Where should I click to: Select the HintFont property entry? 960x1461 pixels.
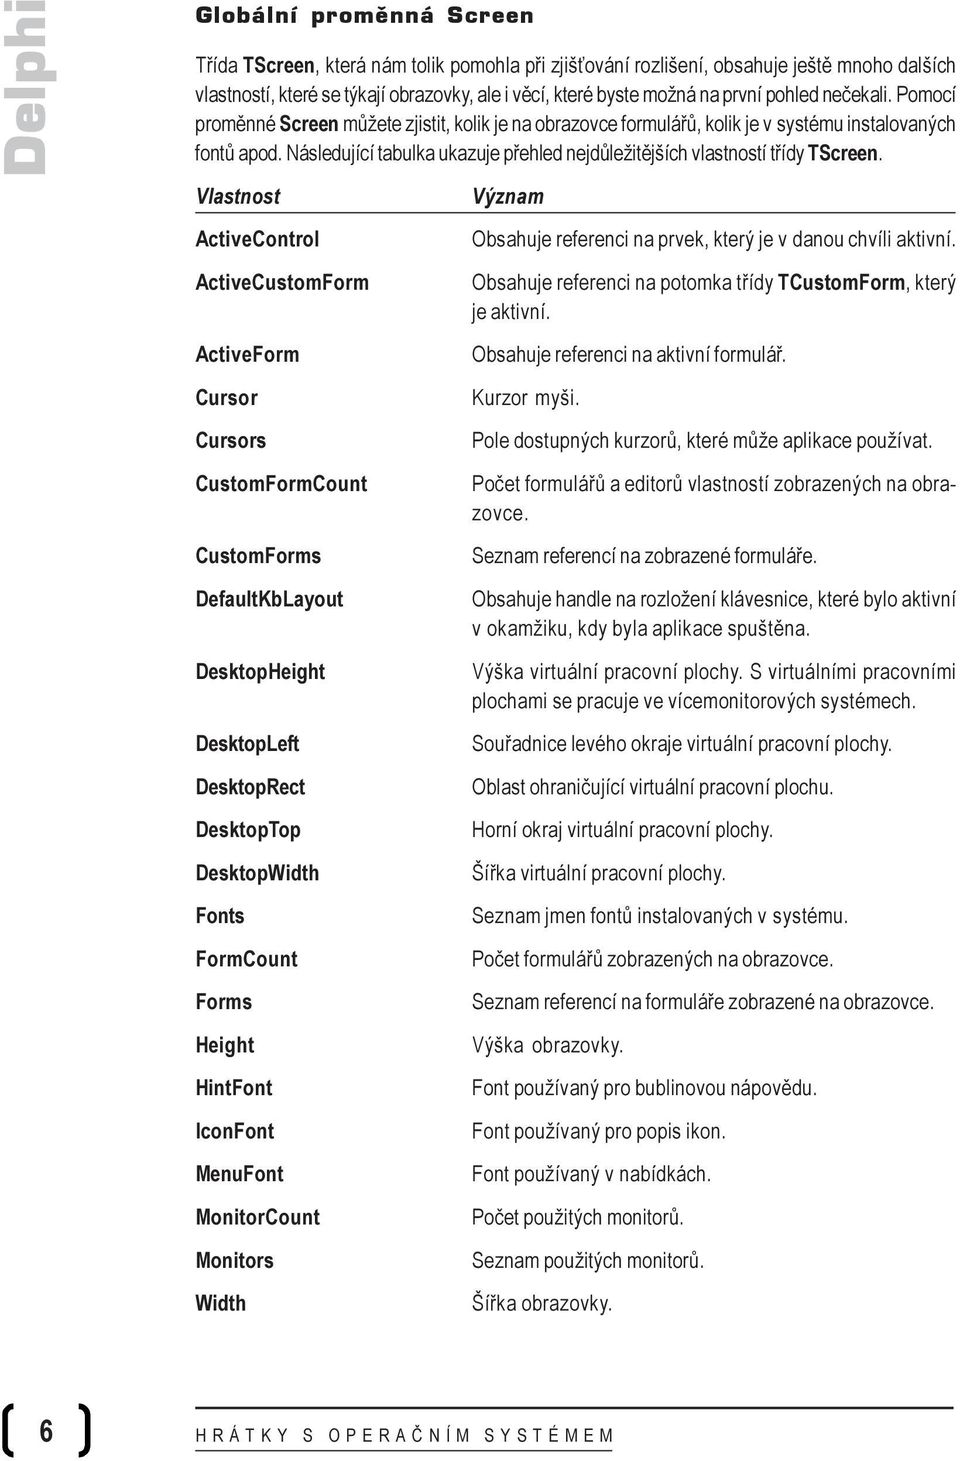pyautogui.click(x=234, y=1088)
